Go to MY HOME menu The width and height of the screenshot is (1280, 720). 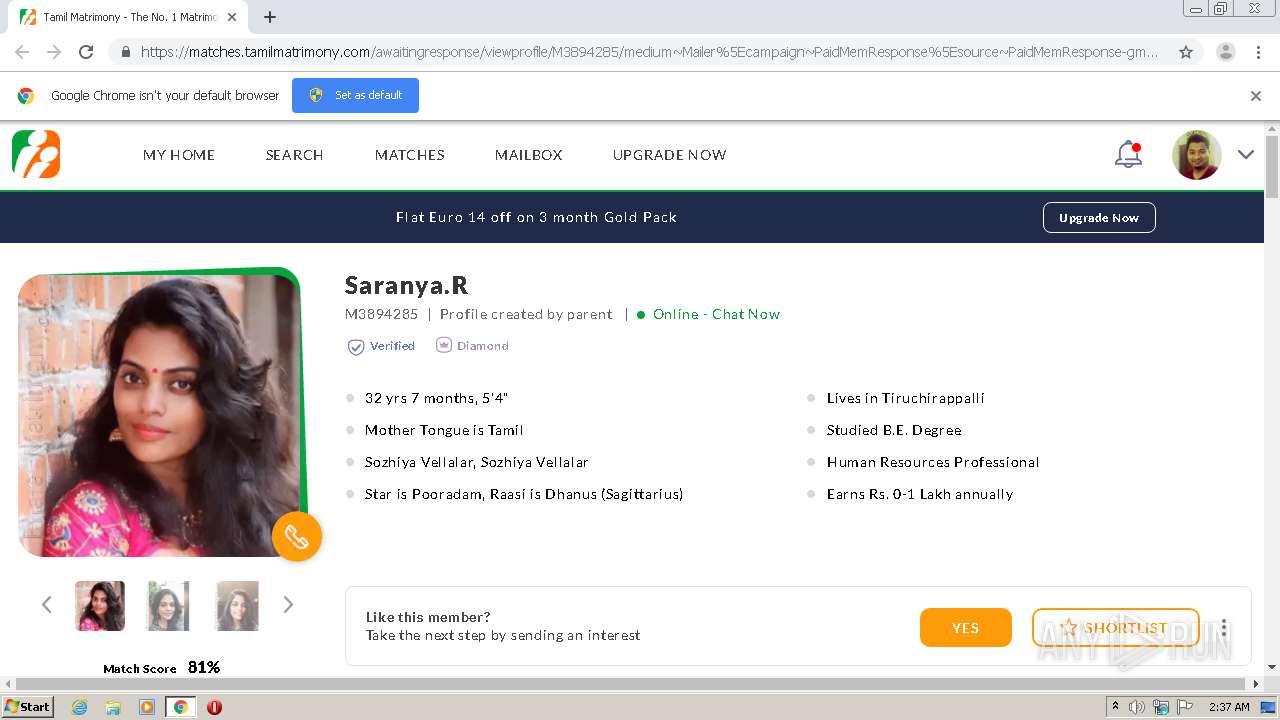tap(179, 155)
